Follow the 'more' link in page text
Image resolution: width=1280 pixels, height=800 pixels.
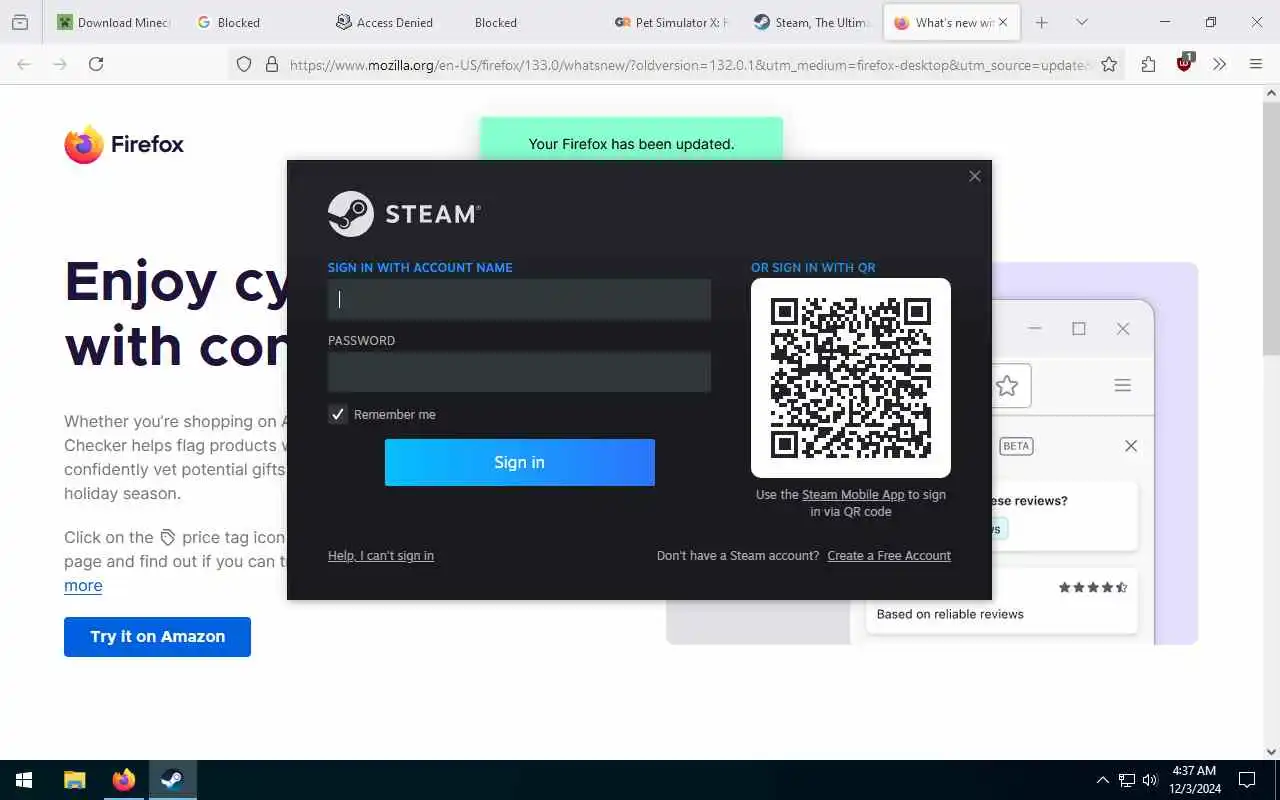coord(83,586)
